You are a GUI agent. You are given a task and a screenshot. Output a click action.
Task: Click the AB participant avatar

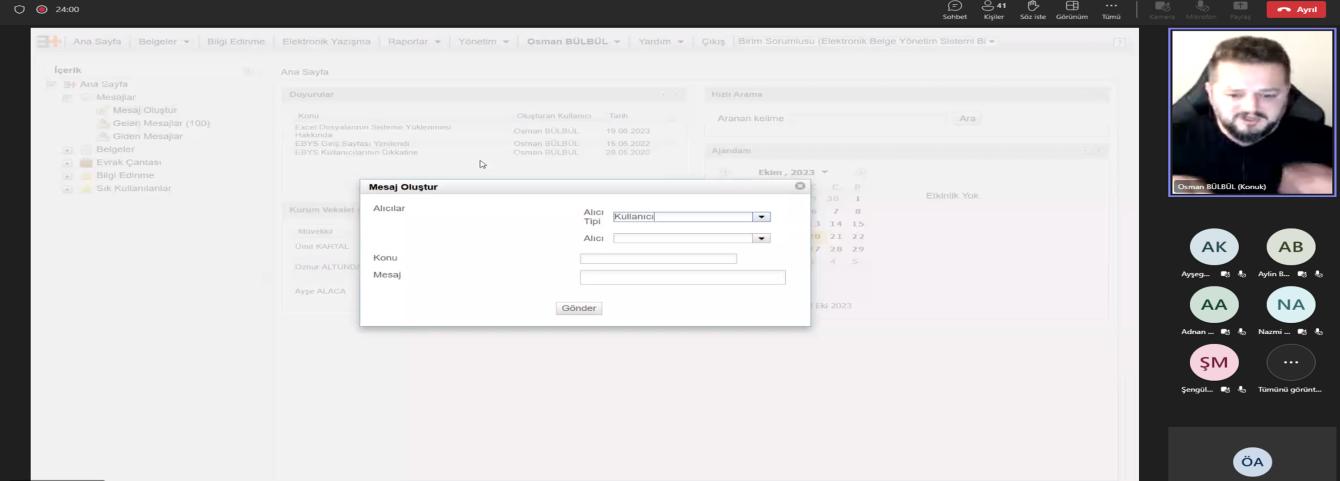click(x=1291, y=247)
